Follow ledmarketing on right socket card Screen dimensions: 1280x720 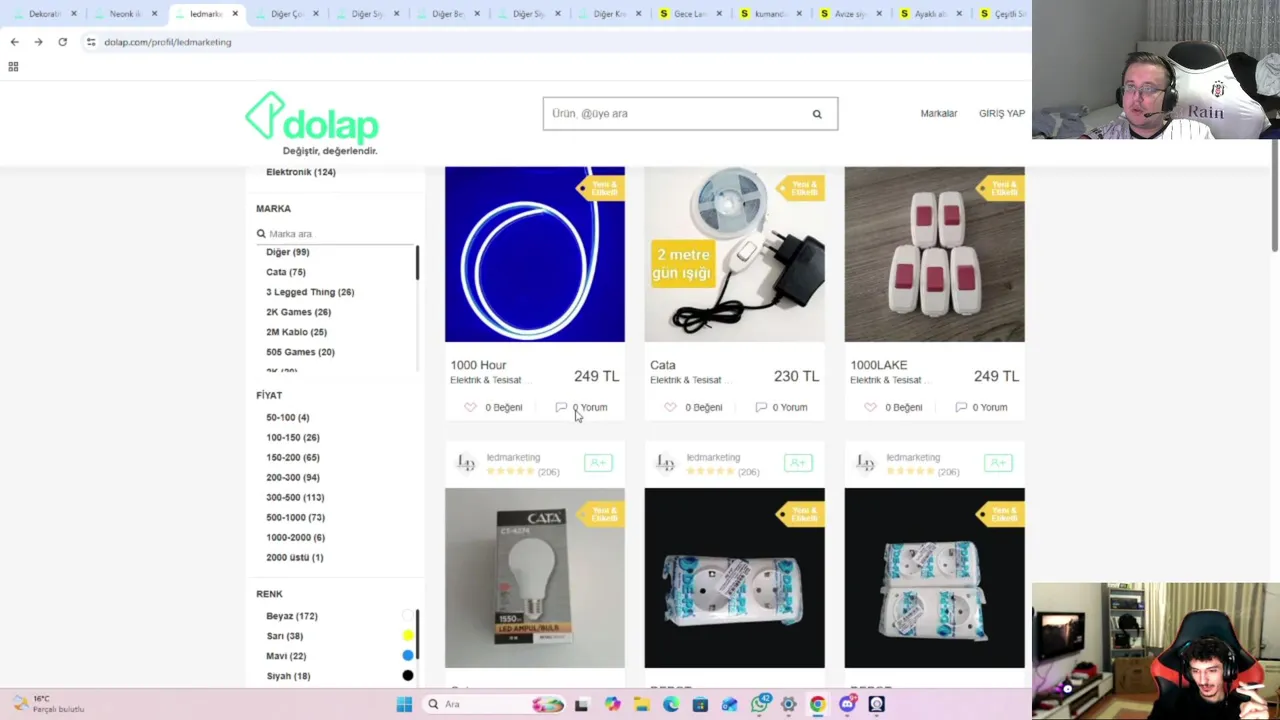[x=998, y=463]
